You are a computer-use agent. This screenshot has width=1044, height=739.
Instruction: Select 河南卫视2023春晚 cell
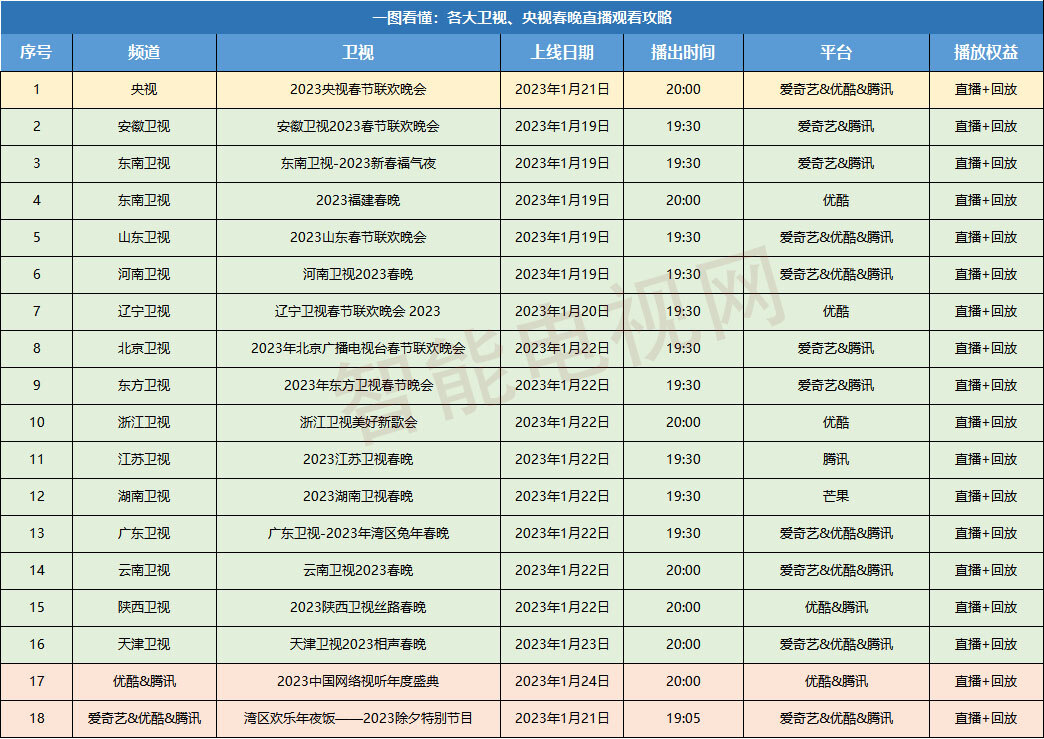pyautogui.click(x=358, y=274)
